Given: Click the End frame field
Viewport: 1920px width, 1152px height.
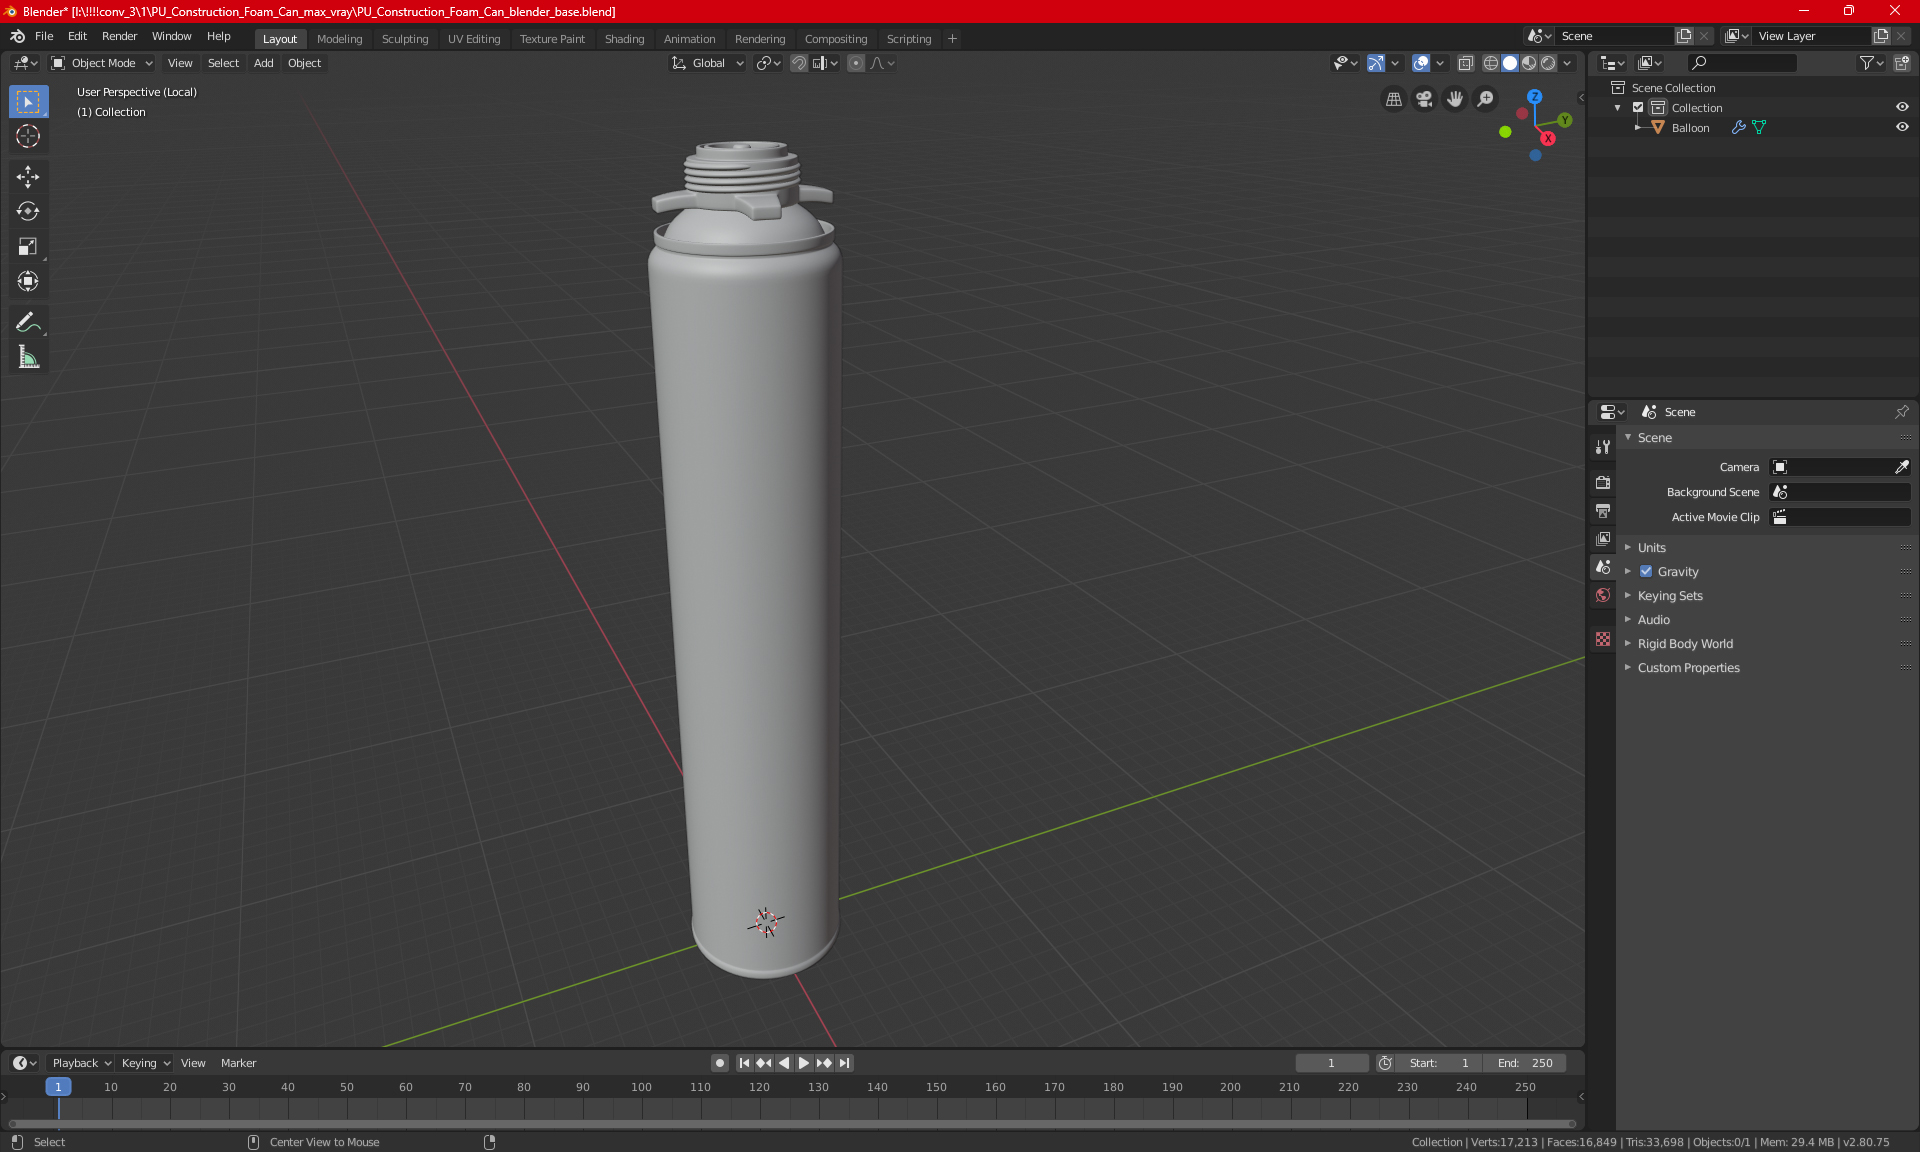Looking at the screenshot, I should click(1525, 1063).
